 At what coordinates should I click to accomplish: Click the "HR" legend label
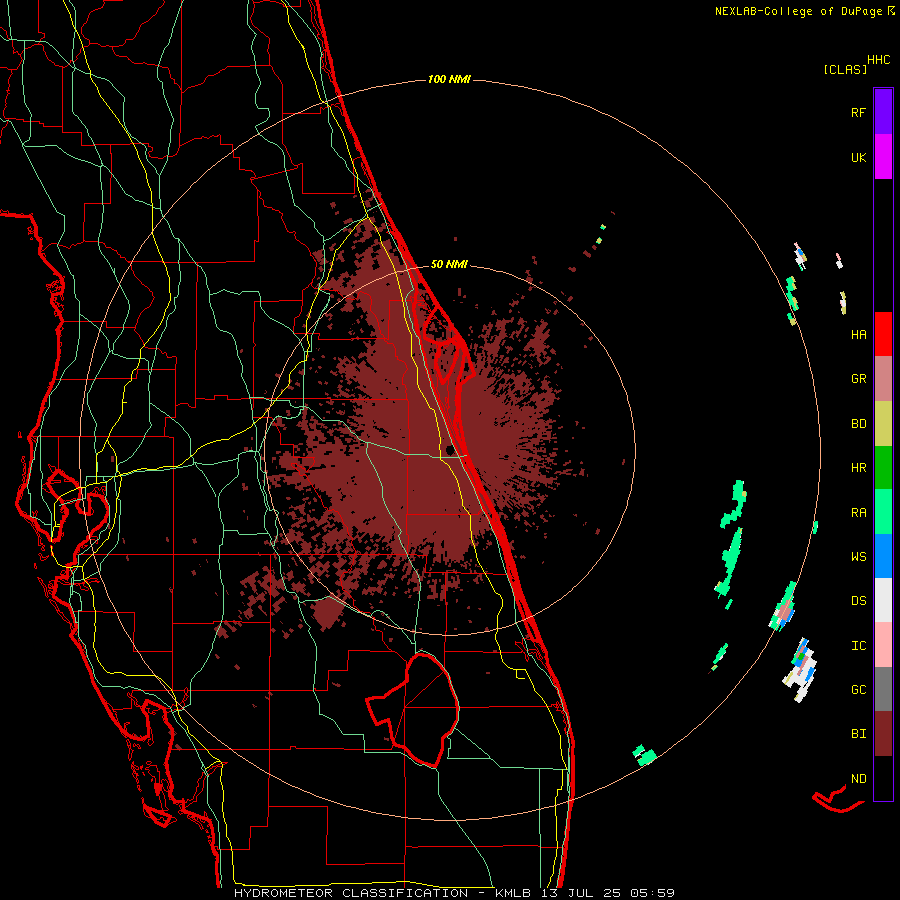[x=858, y=468]
